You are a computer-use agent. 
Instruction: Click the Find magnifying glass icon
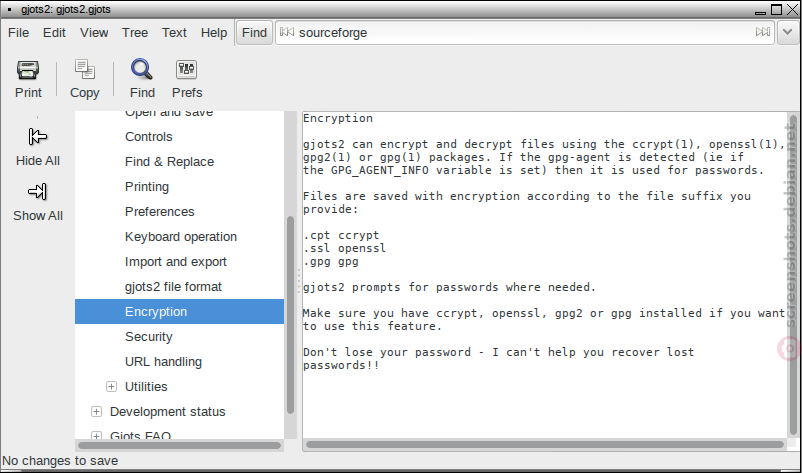142,70
